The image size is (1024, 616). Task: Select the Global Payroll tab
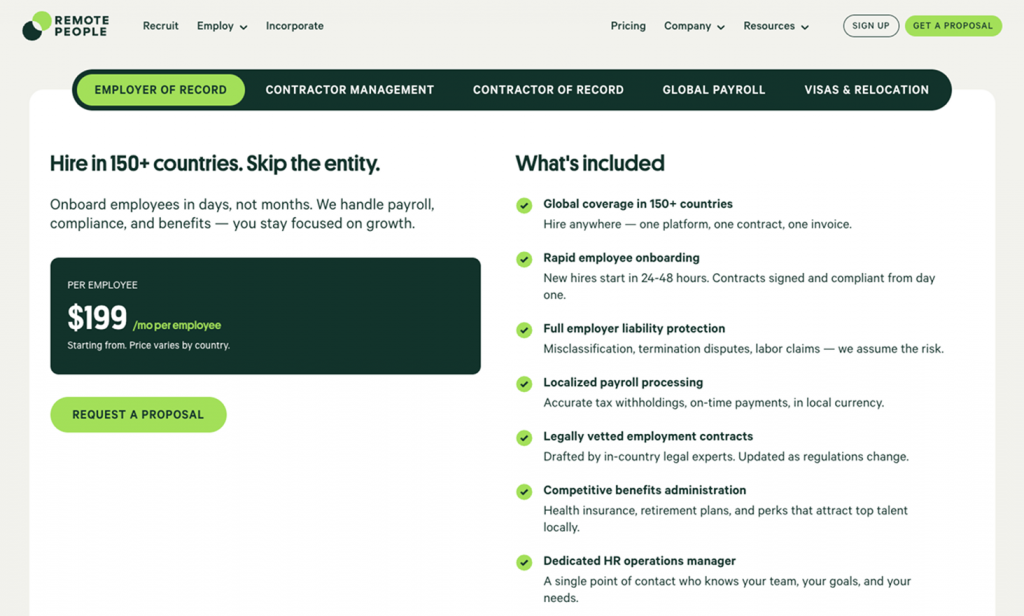point(713,90)
